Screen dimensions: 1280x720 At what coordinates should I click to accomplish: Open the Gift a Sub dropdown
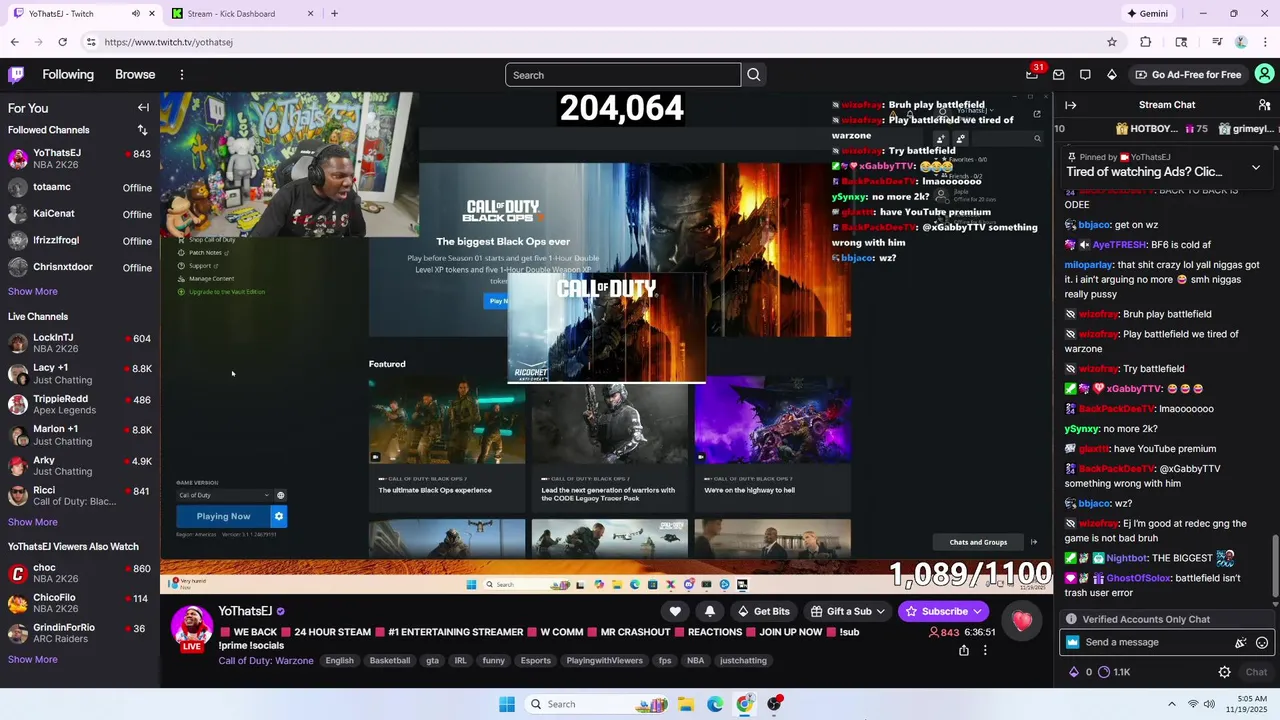(x=848, y=611)
